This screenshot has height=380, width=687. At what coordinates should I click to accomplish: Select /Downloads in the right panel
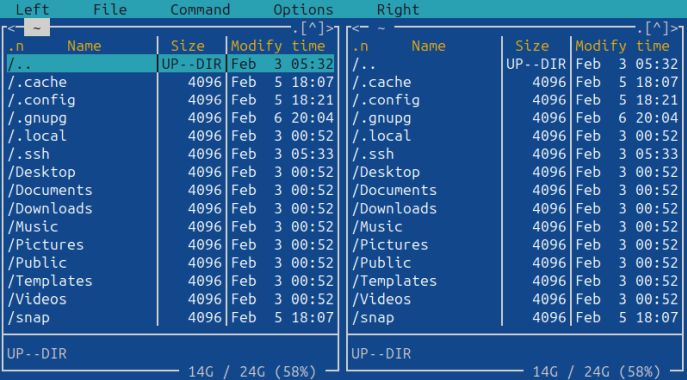515,209
